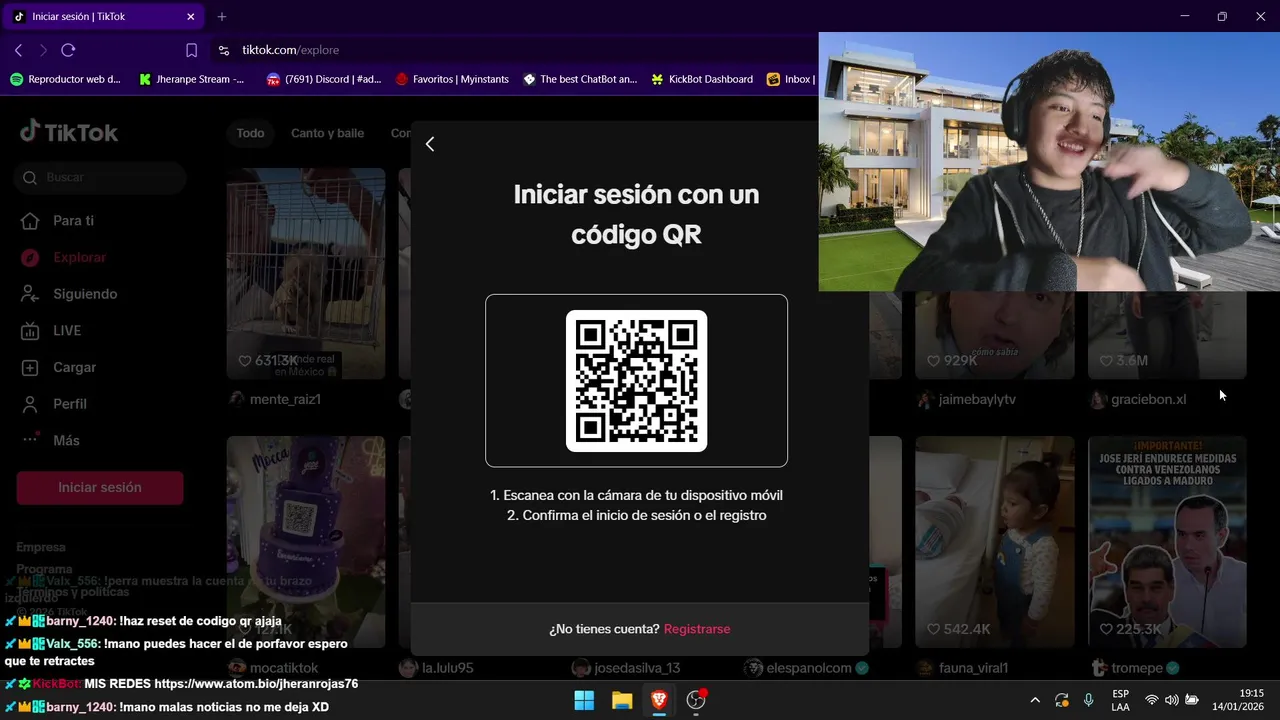Open Brave browser taskbar icon
This screenshot has width=1280, height=720.
pyautogui.click(x=659, y=700)
